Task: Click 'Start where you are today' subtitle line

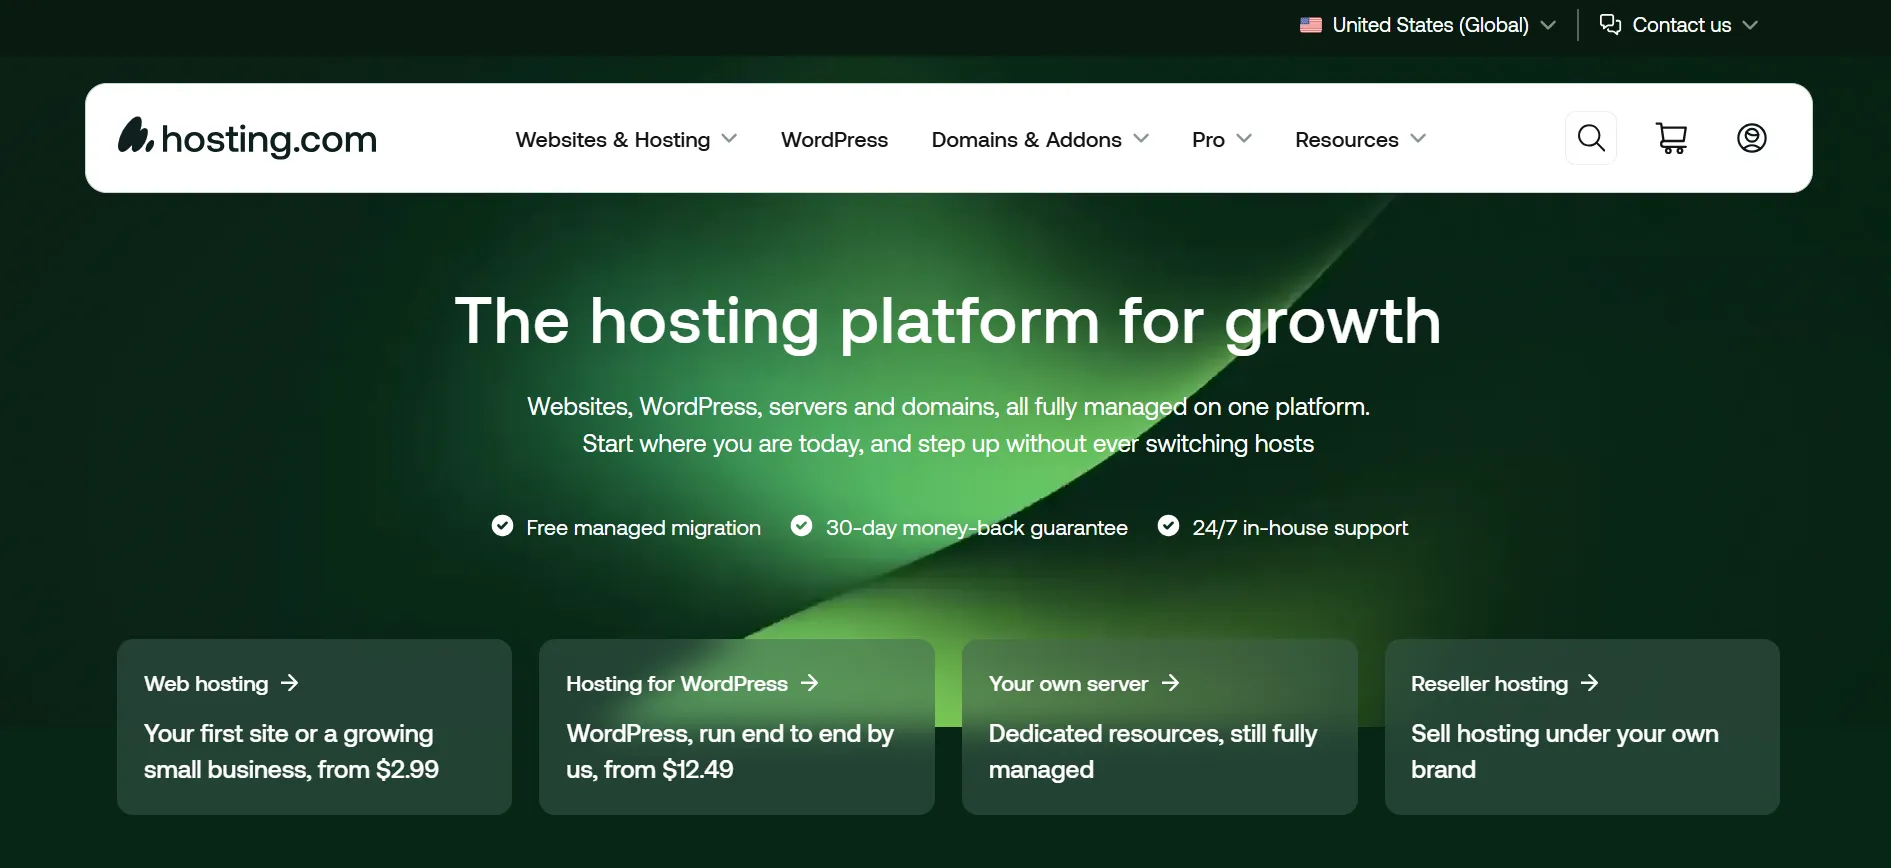Action: pyautogui.click(x=948, y=444)
